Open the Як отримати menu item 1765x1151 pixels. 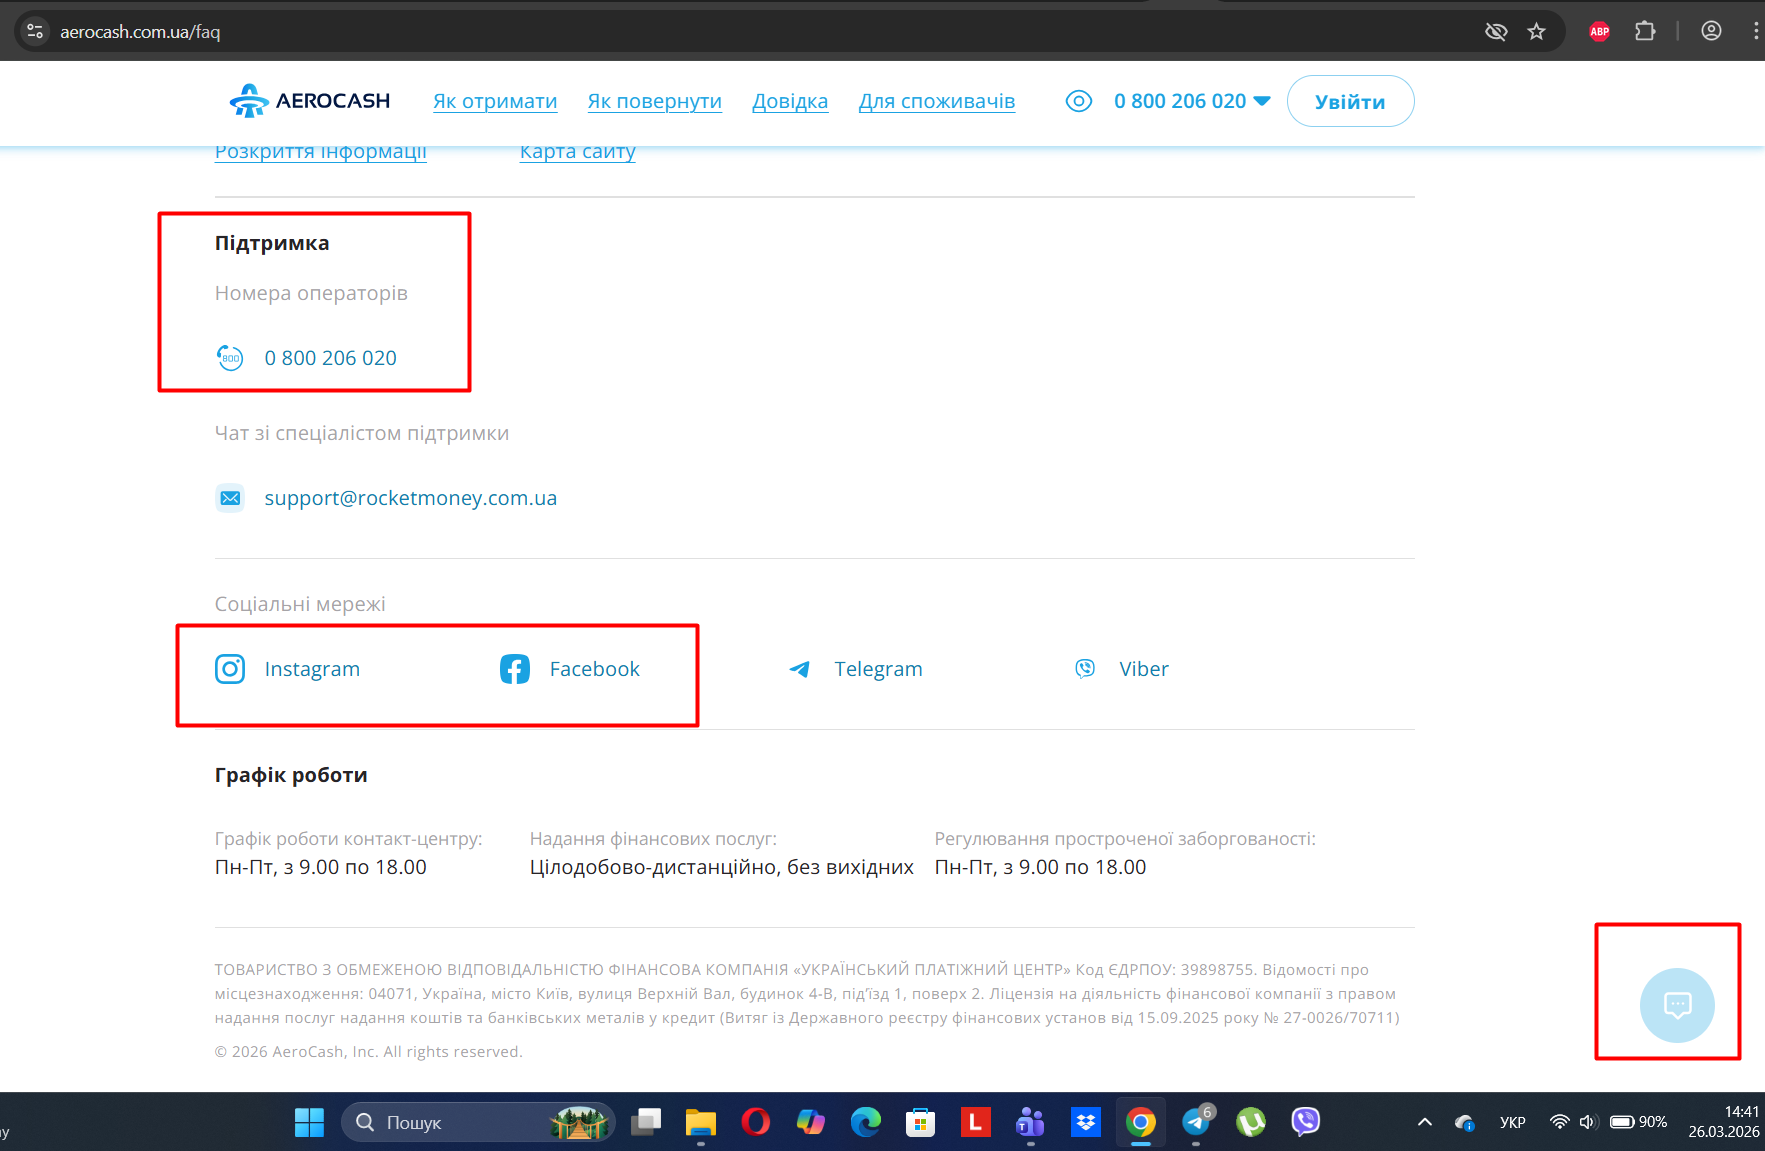495,101
